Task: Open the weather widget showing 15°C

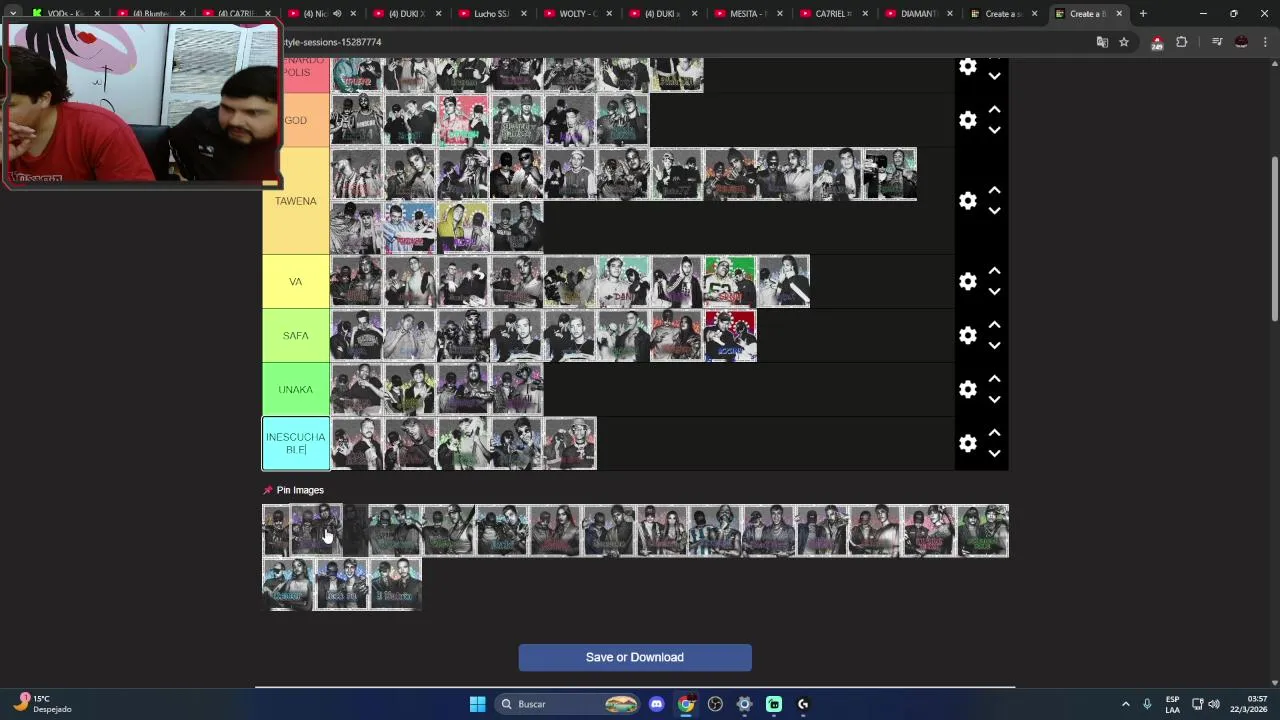Action: click(43, 704)
